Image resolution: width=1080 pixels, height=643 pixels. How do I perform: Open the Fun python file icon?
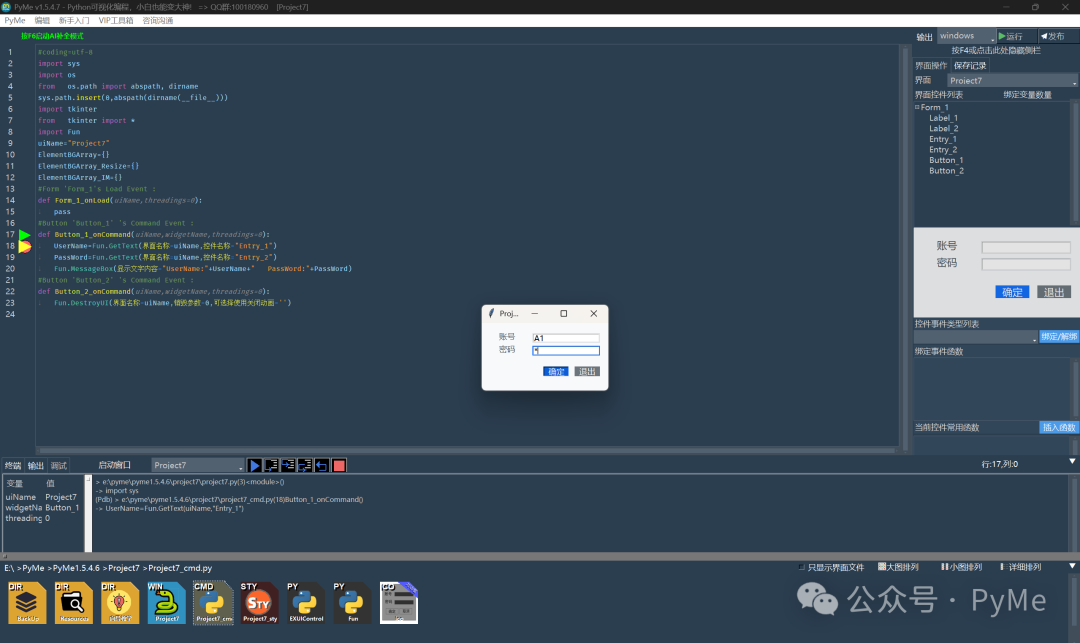click(x=352, y=602)
